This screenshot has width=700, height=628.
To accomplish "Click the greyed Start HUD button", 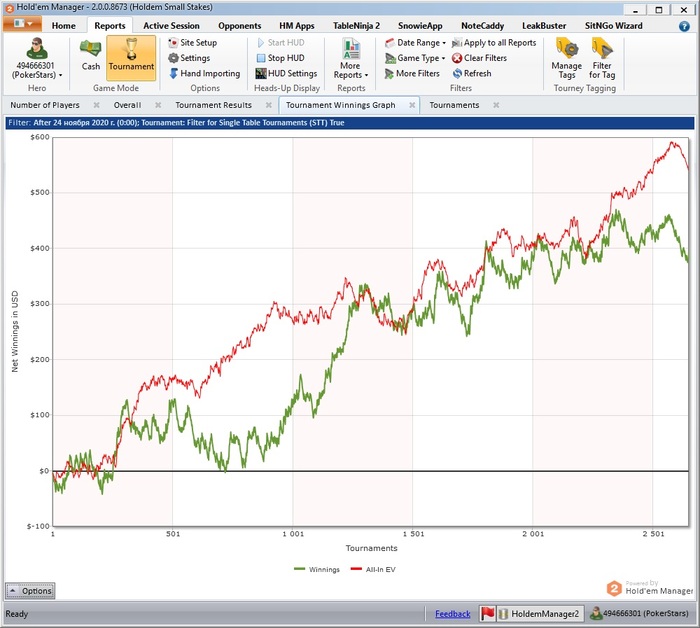I will (281, 43).
